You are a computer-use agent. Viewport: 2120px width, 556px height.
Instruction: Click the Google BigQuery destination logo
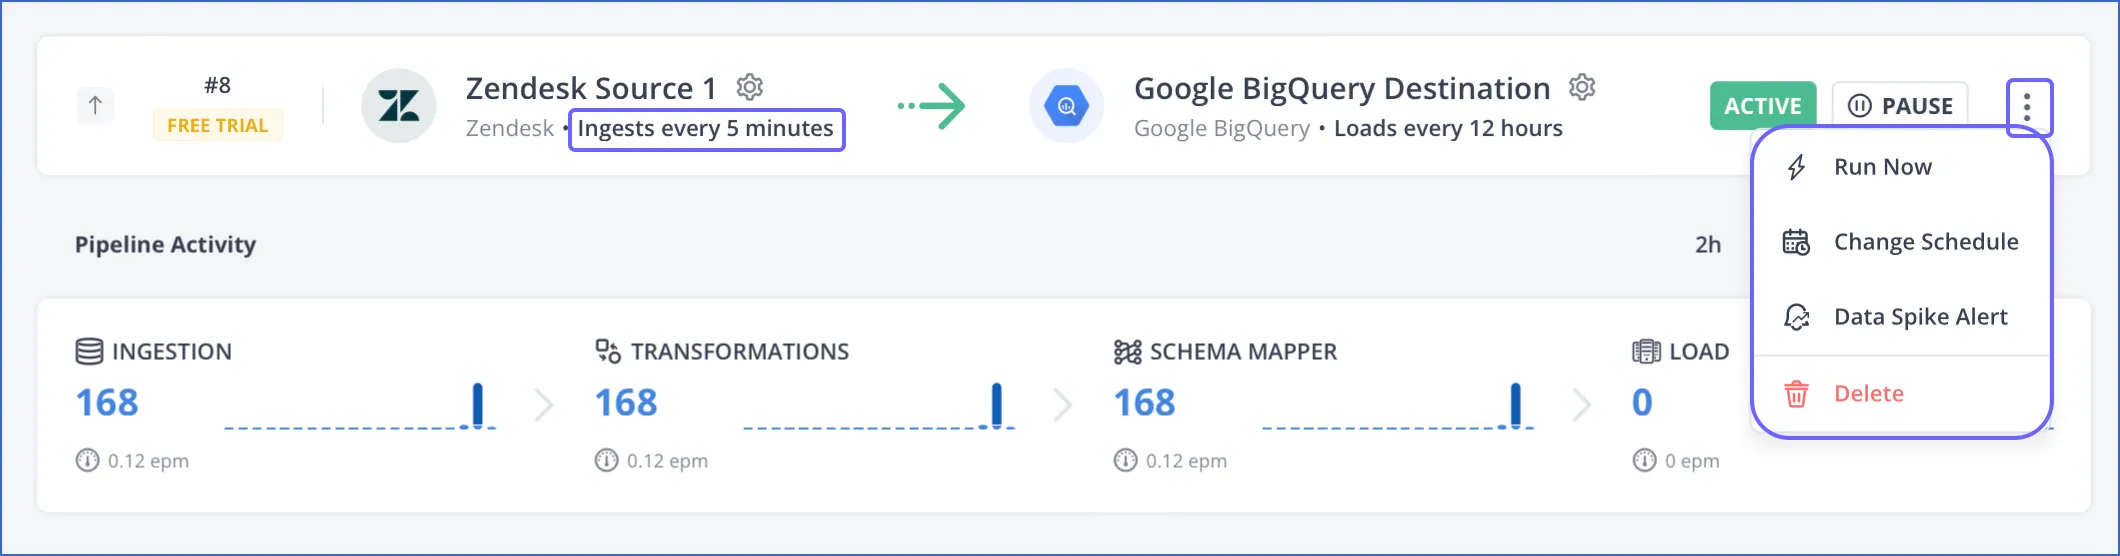(1066, 106)
